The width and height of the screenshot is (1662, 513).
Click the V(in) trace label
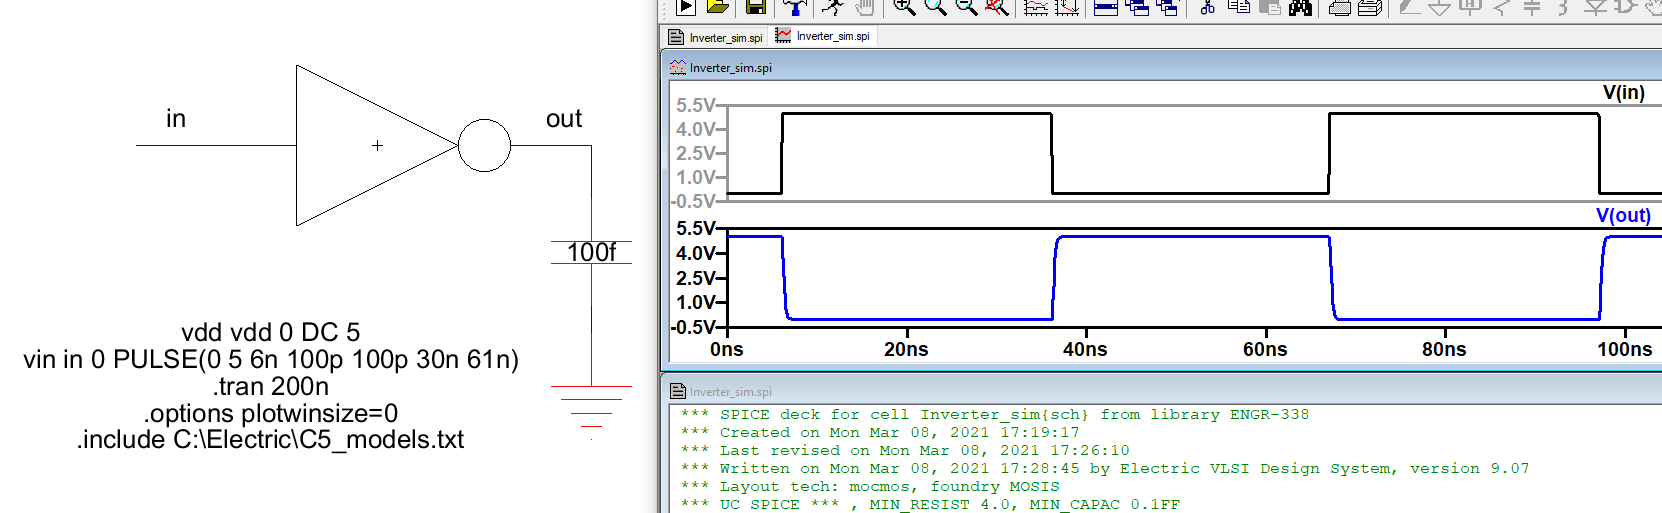pyautogui.click(x=1623, y=92)
